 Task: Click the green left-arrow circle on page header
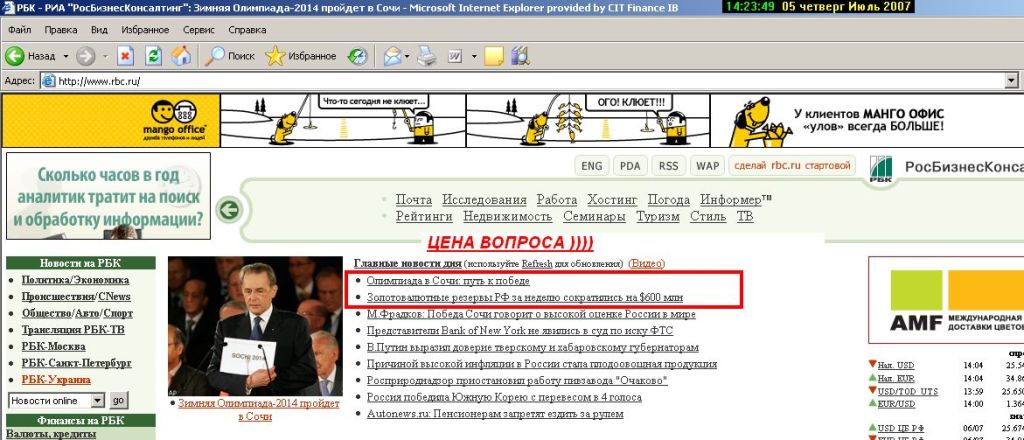[230, 210]
